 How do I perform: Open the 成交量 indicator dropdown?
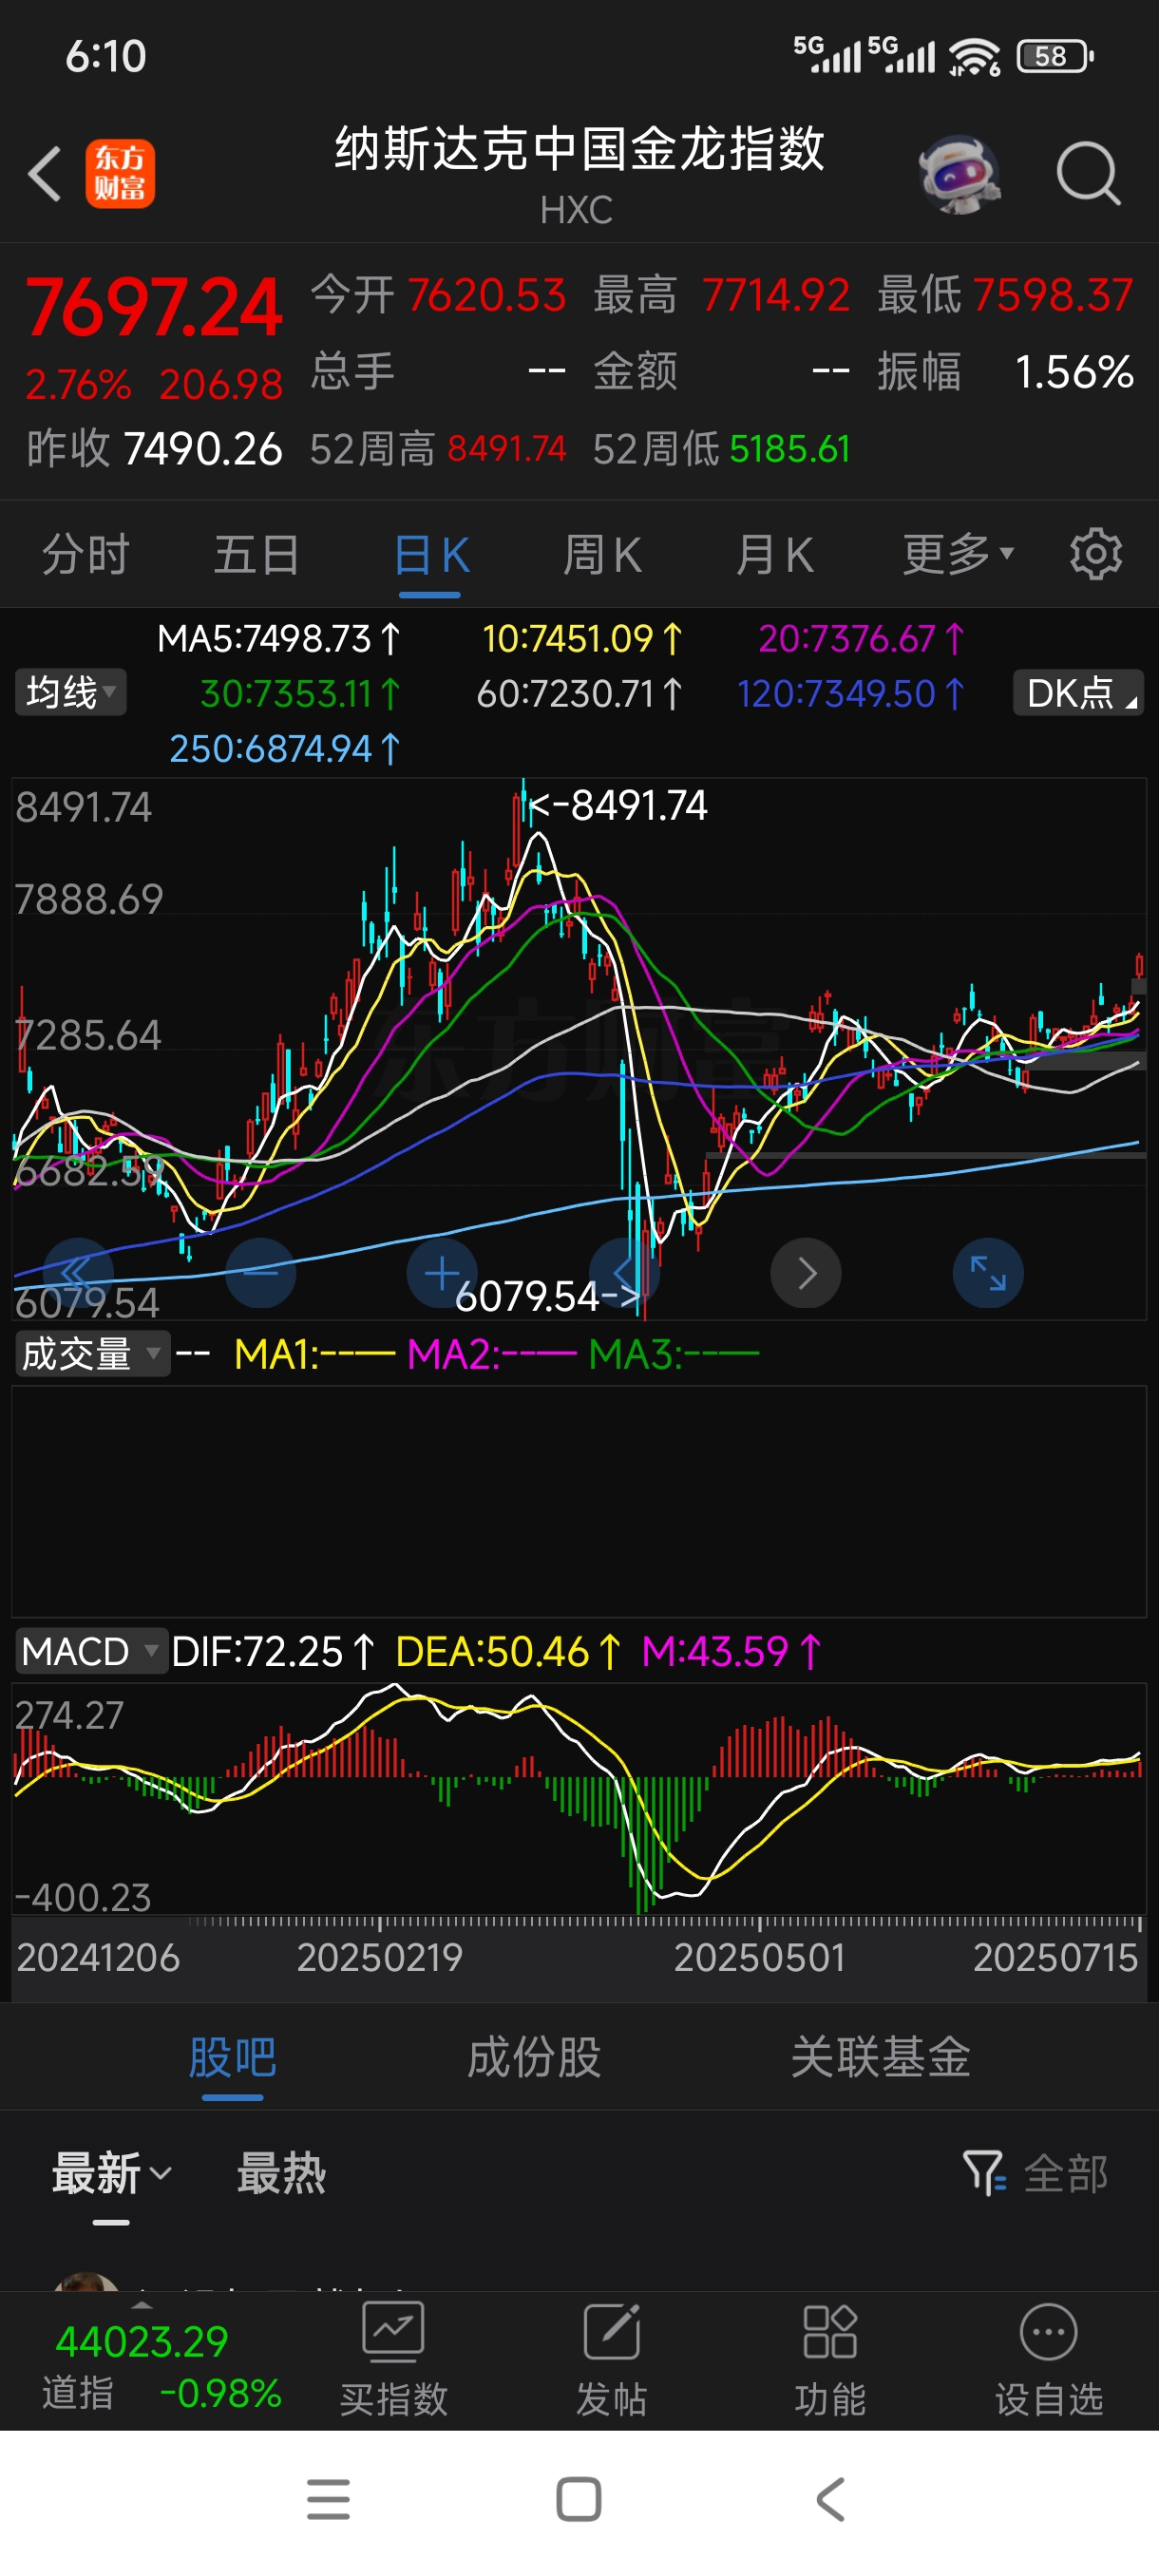91,1354
